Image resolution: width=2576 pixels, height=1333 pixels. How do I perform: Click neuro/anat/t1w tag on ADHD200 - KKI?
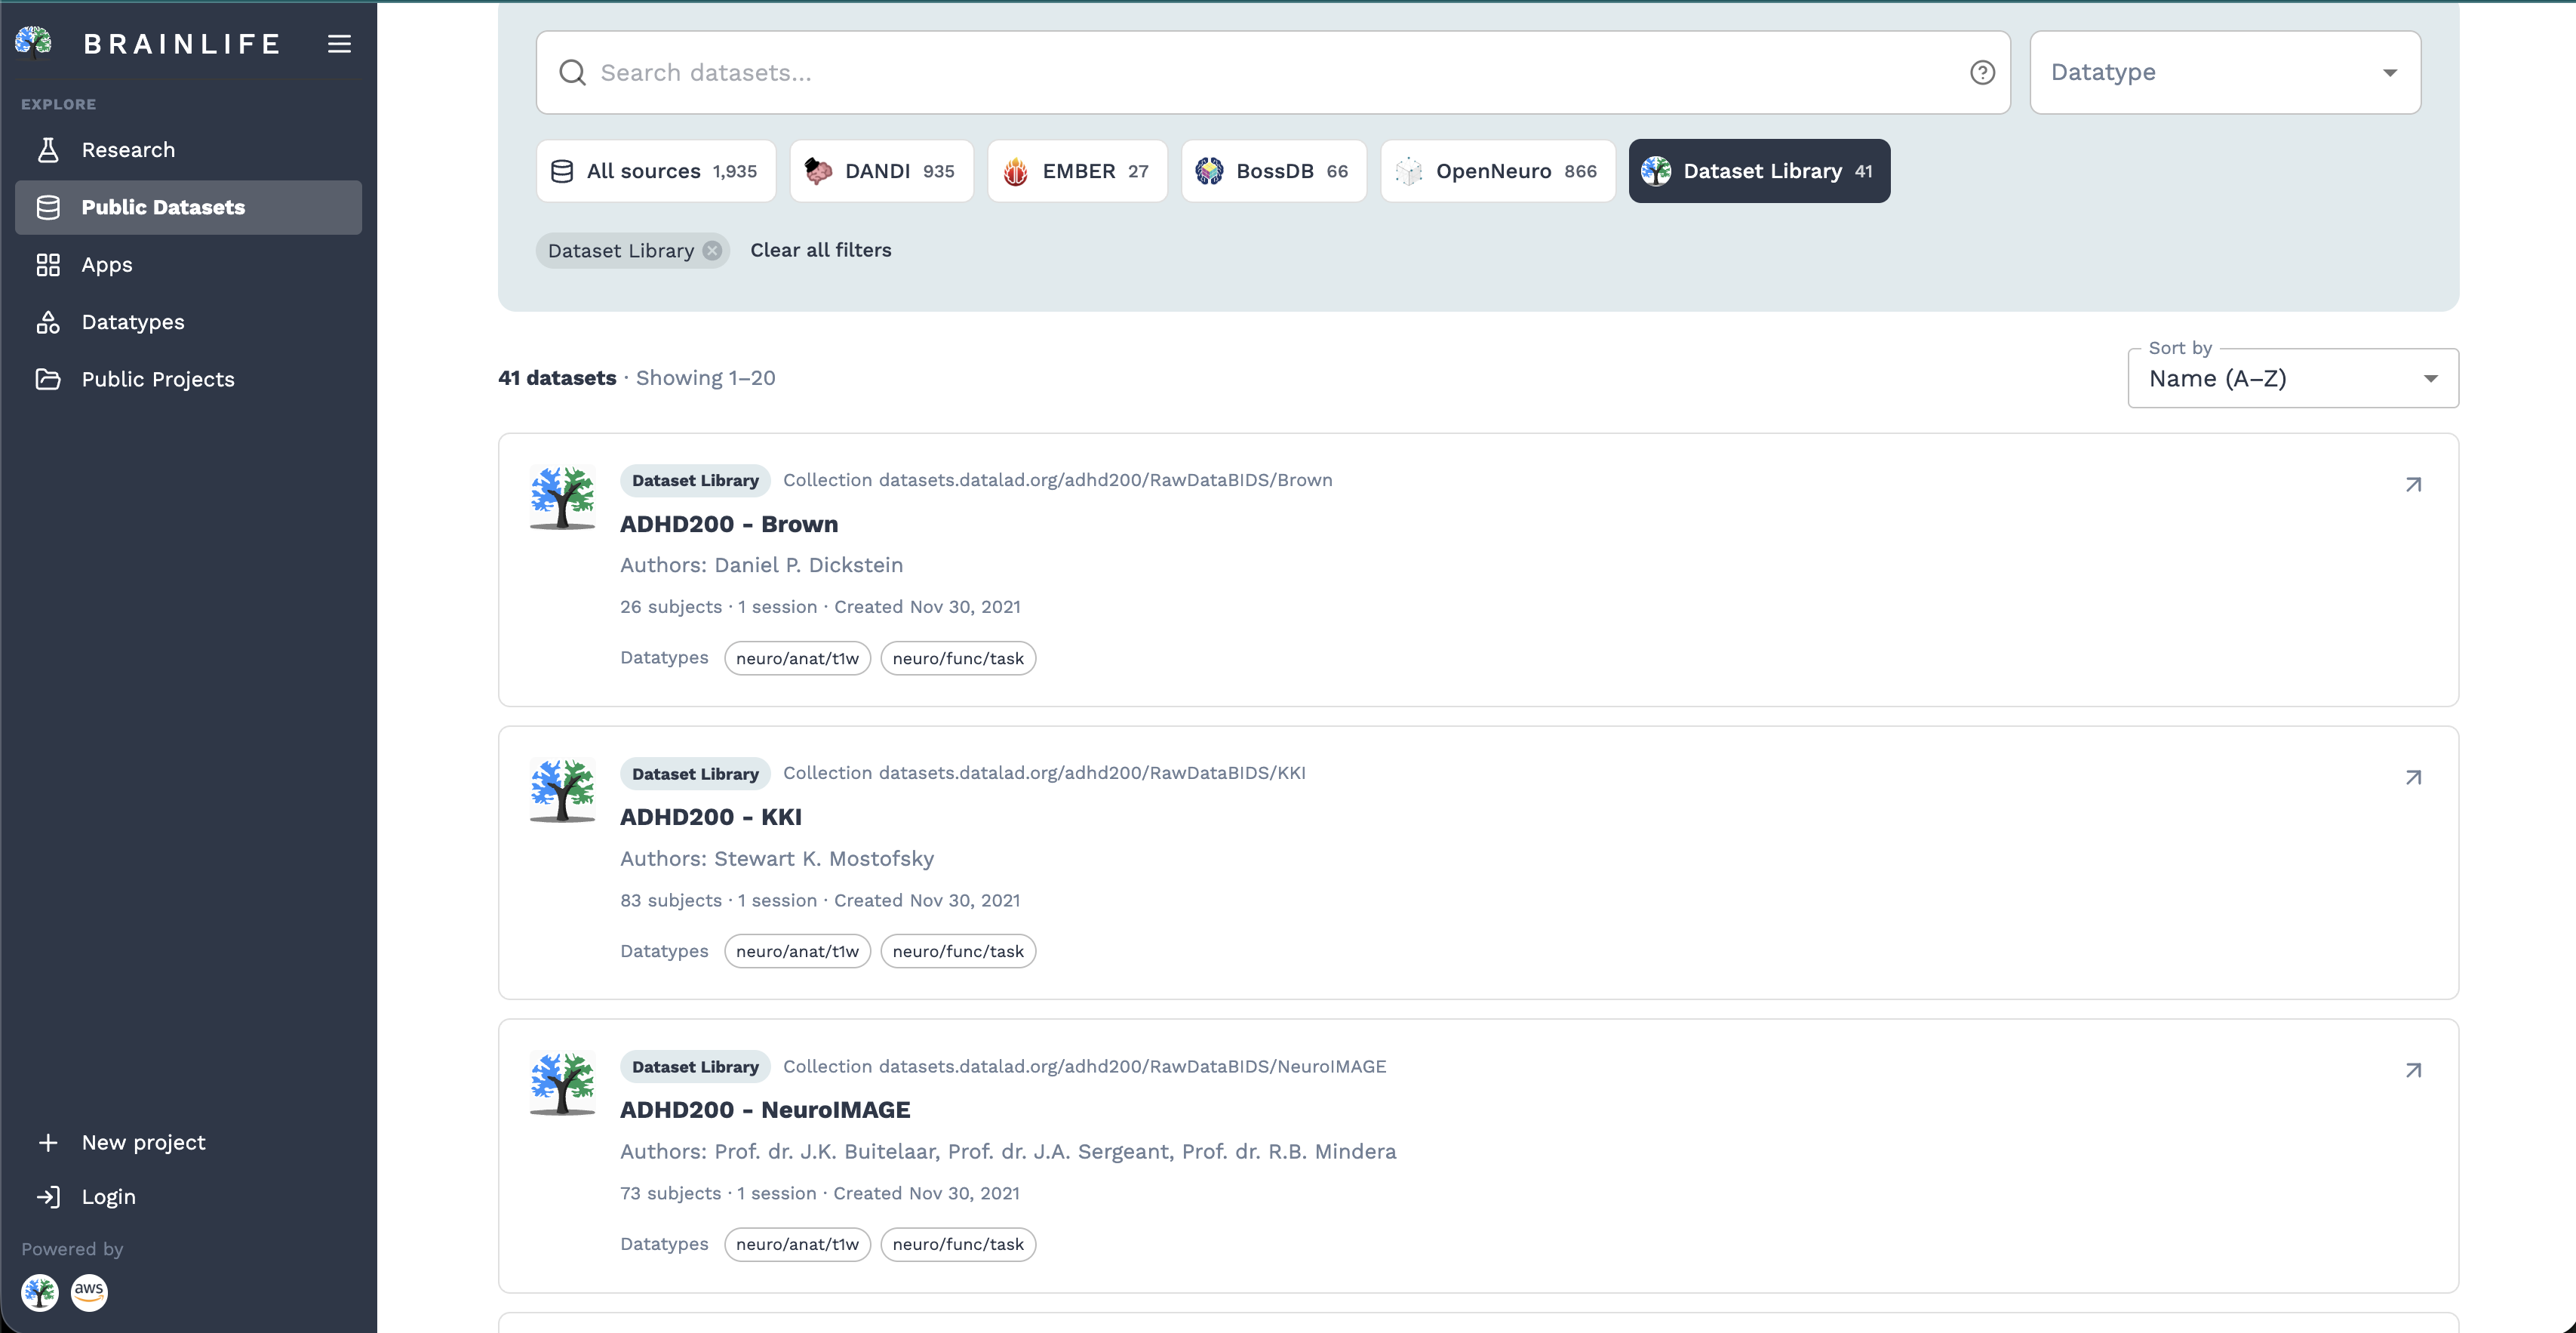pyautogui.click(x=797, y=951)
